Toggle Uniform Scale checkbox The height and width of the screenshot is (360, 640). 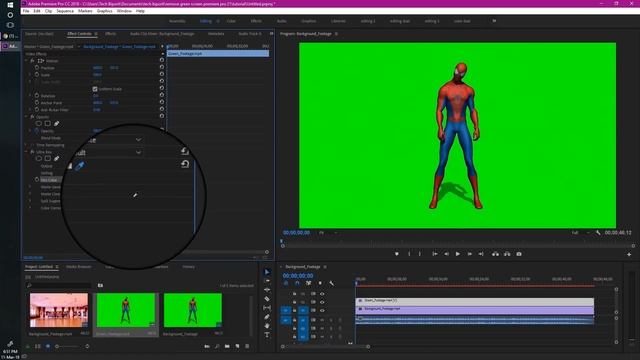click(x=95, y=89)
